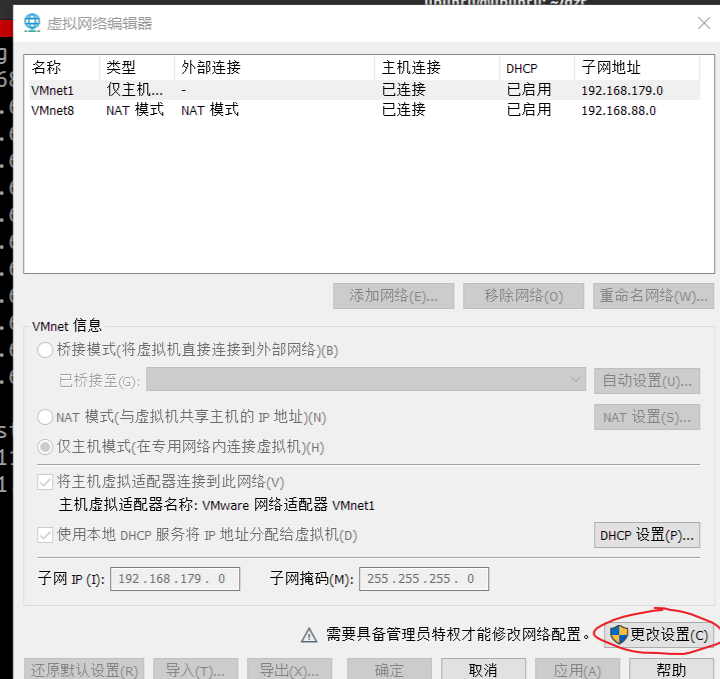Click 已连接 host cell in VMnet8 row

tap(404, 110)
